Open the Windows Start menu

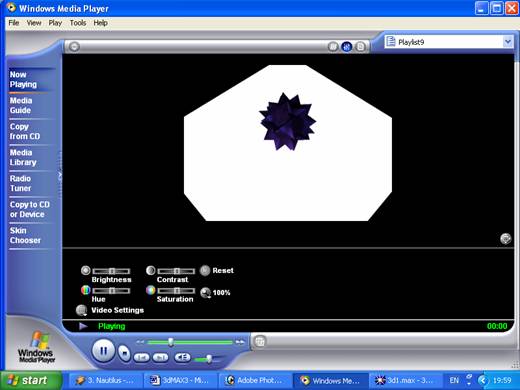pyautogui.click(x=31, y=380)
